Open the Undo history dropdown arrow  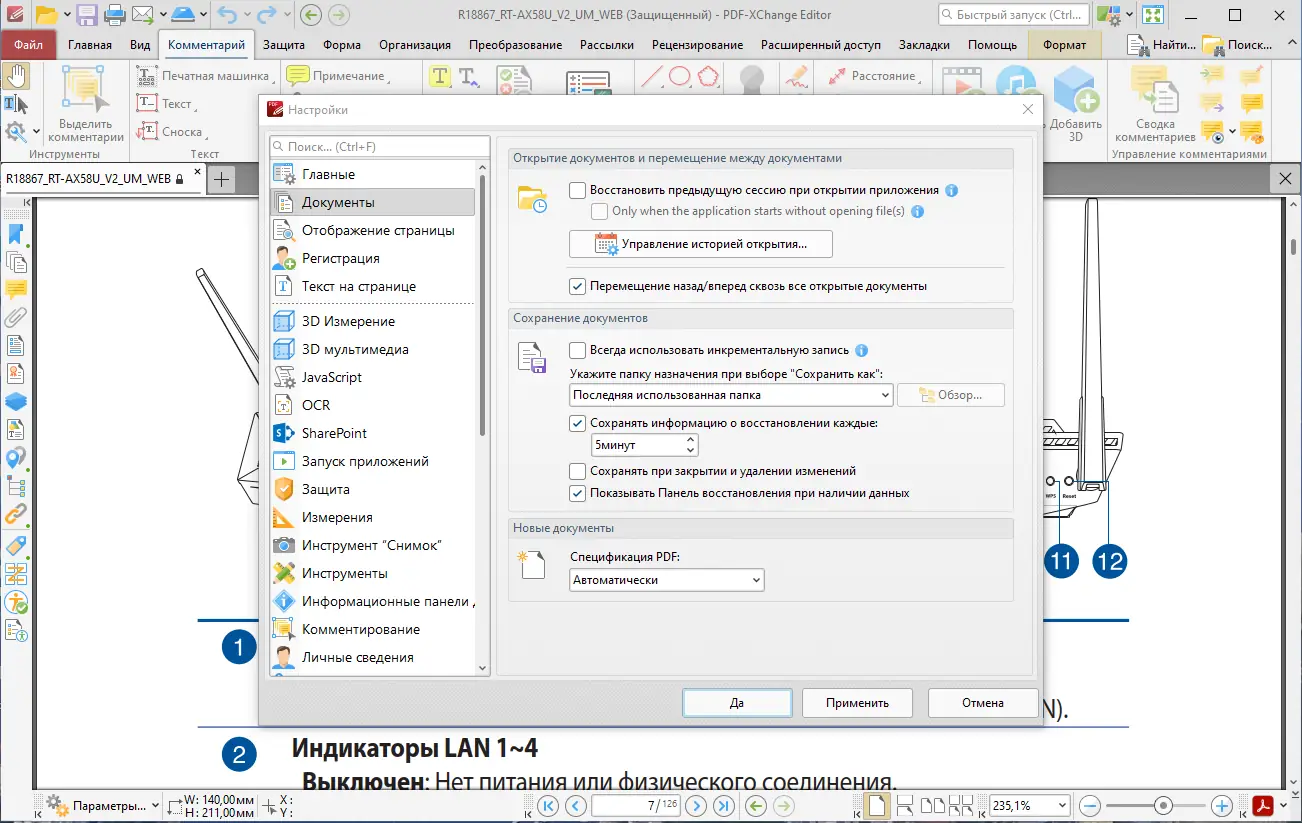(x=248, y=15)
